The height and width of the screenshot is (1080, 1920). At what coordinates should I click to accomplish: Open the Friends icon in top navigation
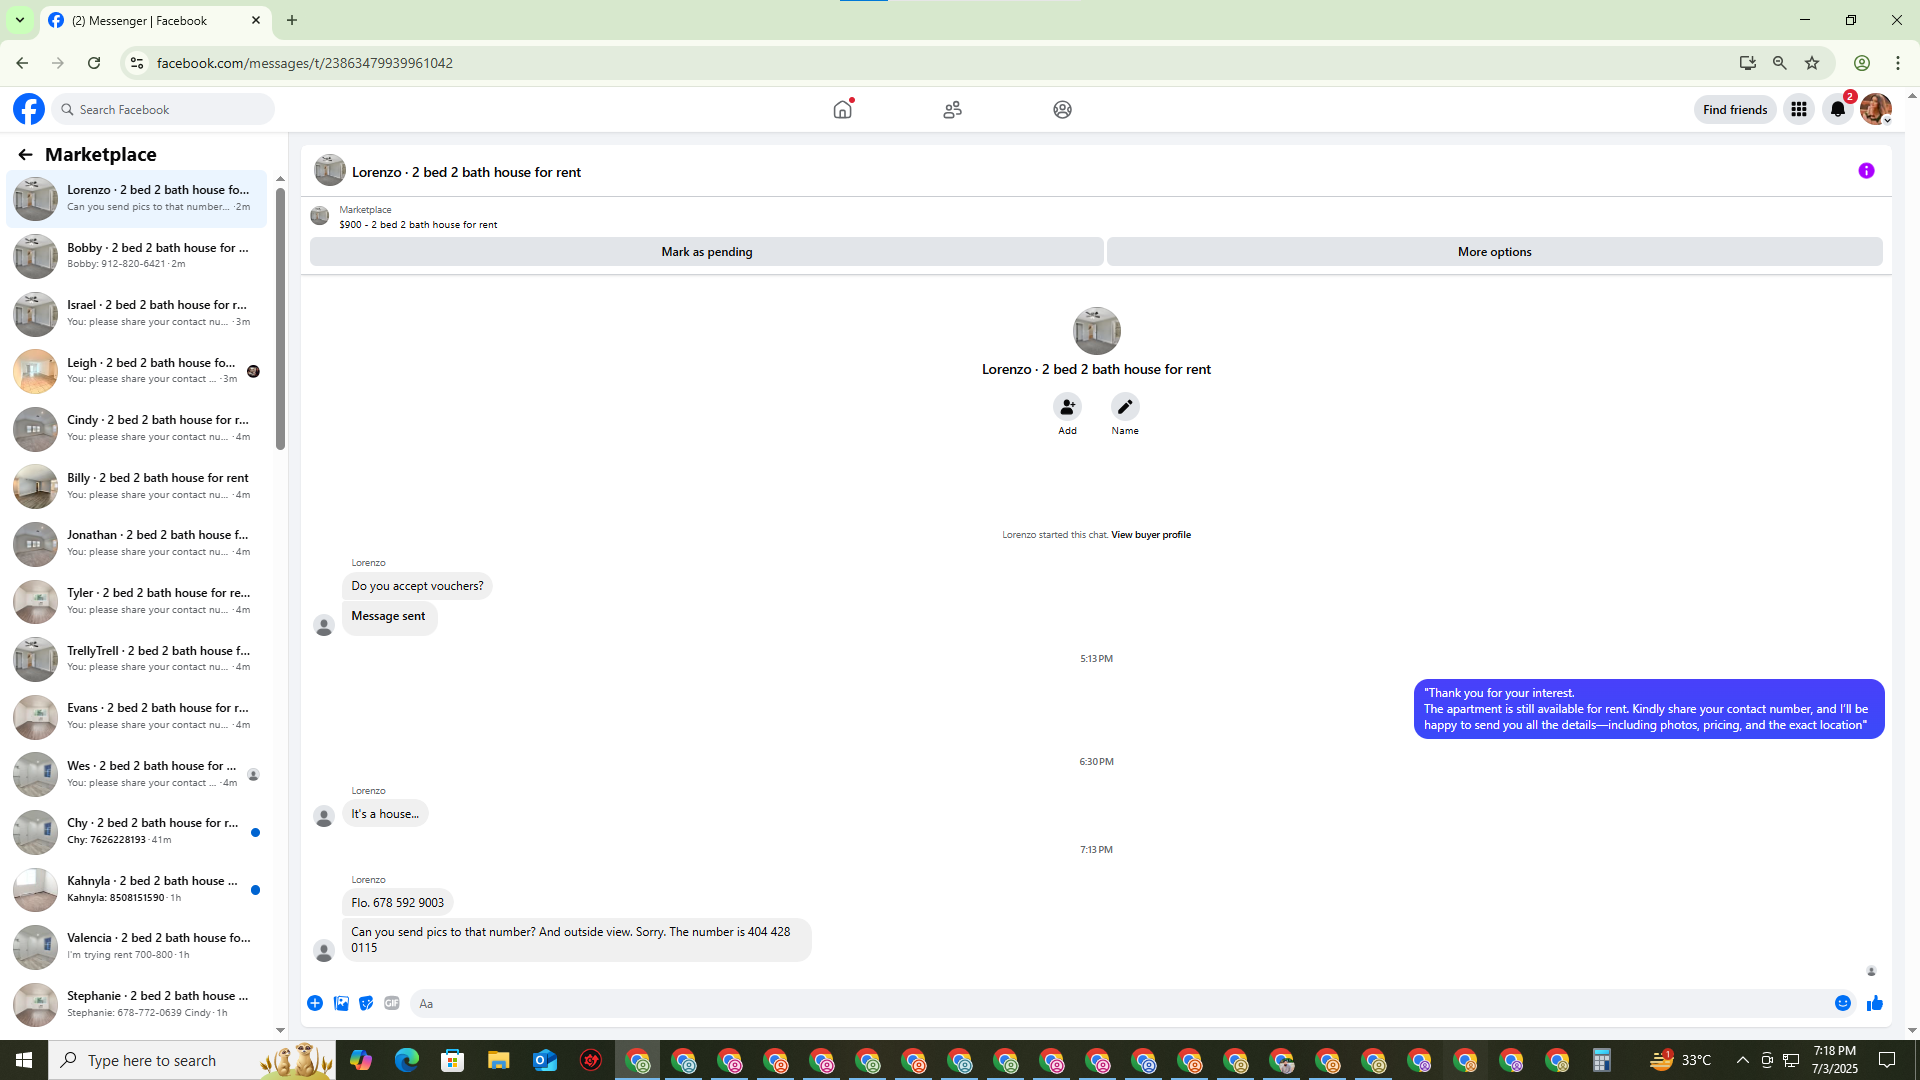(952, 109)
